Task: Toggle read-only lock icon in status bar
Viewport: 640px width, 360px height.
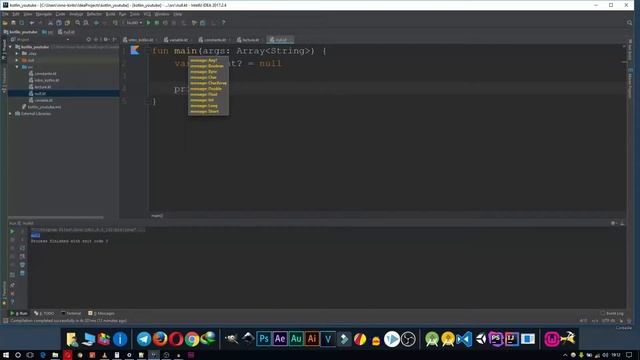Action: coord(621,321)
